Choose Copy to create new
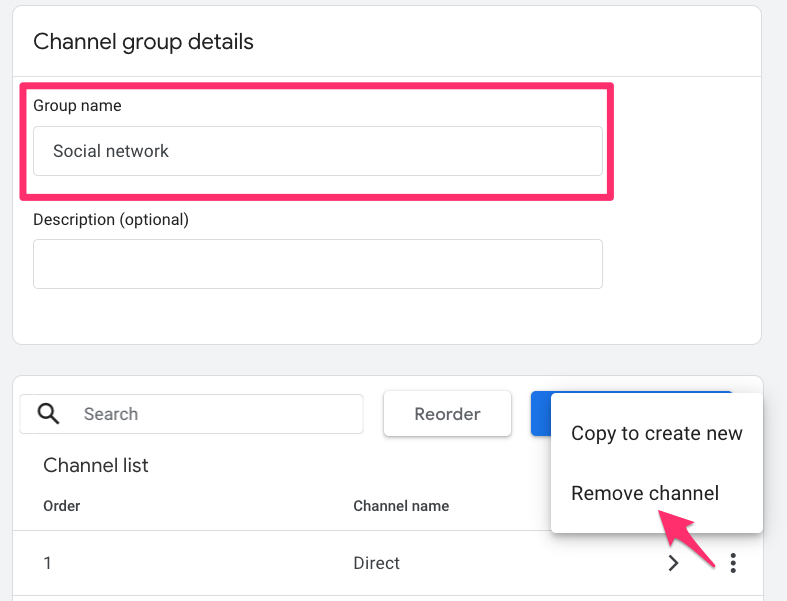787x601 pixels. (656, 433)
